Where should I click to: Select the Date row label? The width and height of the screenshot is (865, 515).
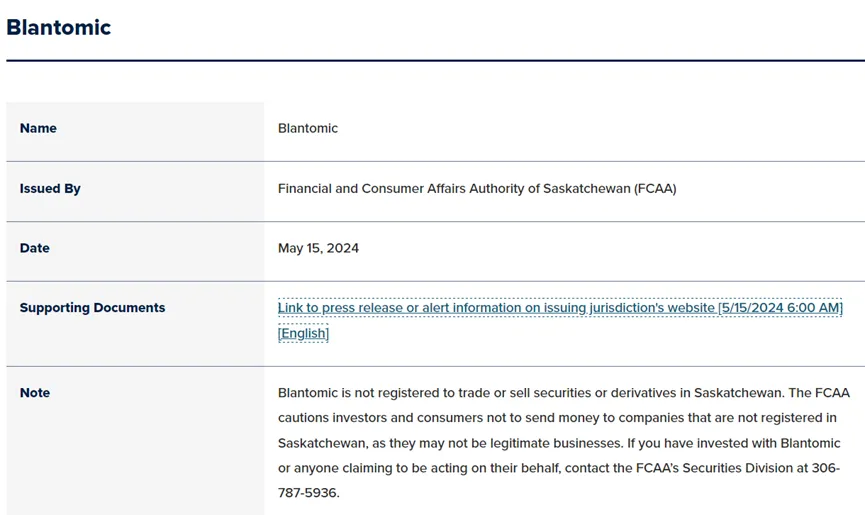(x=35, y=248)
